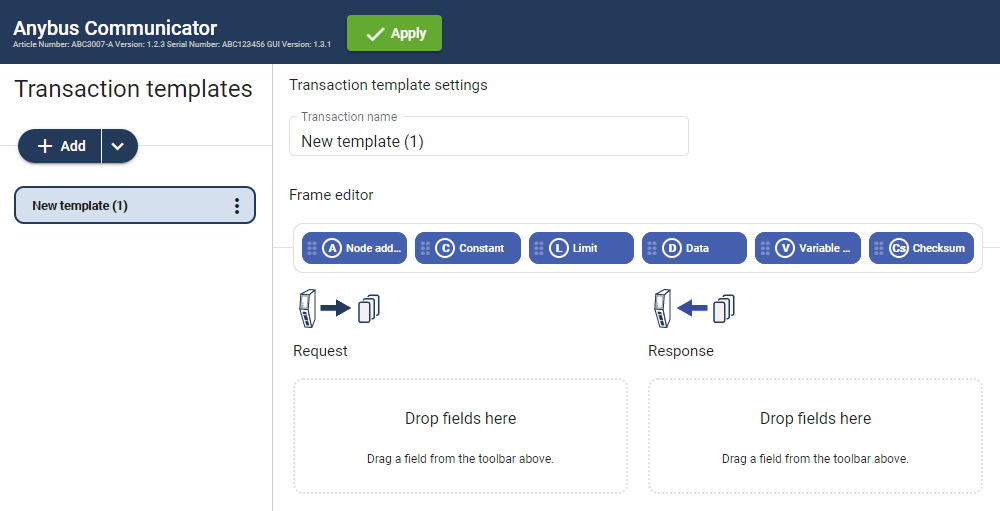Click the Response label
Image resolution: width=1000 pixels, height=511 pixels.
click(x=680, y=351)
